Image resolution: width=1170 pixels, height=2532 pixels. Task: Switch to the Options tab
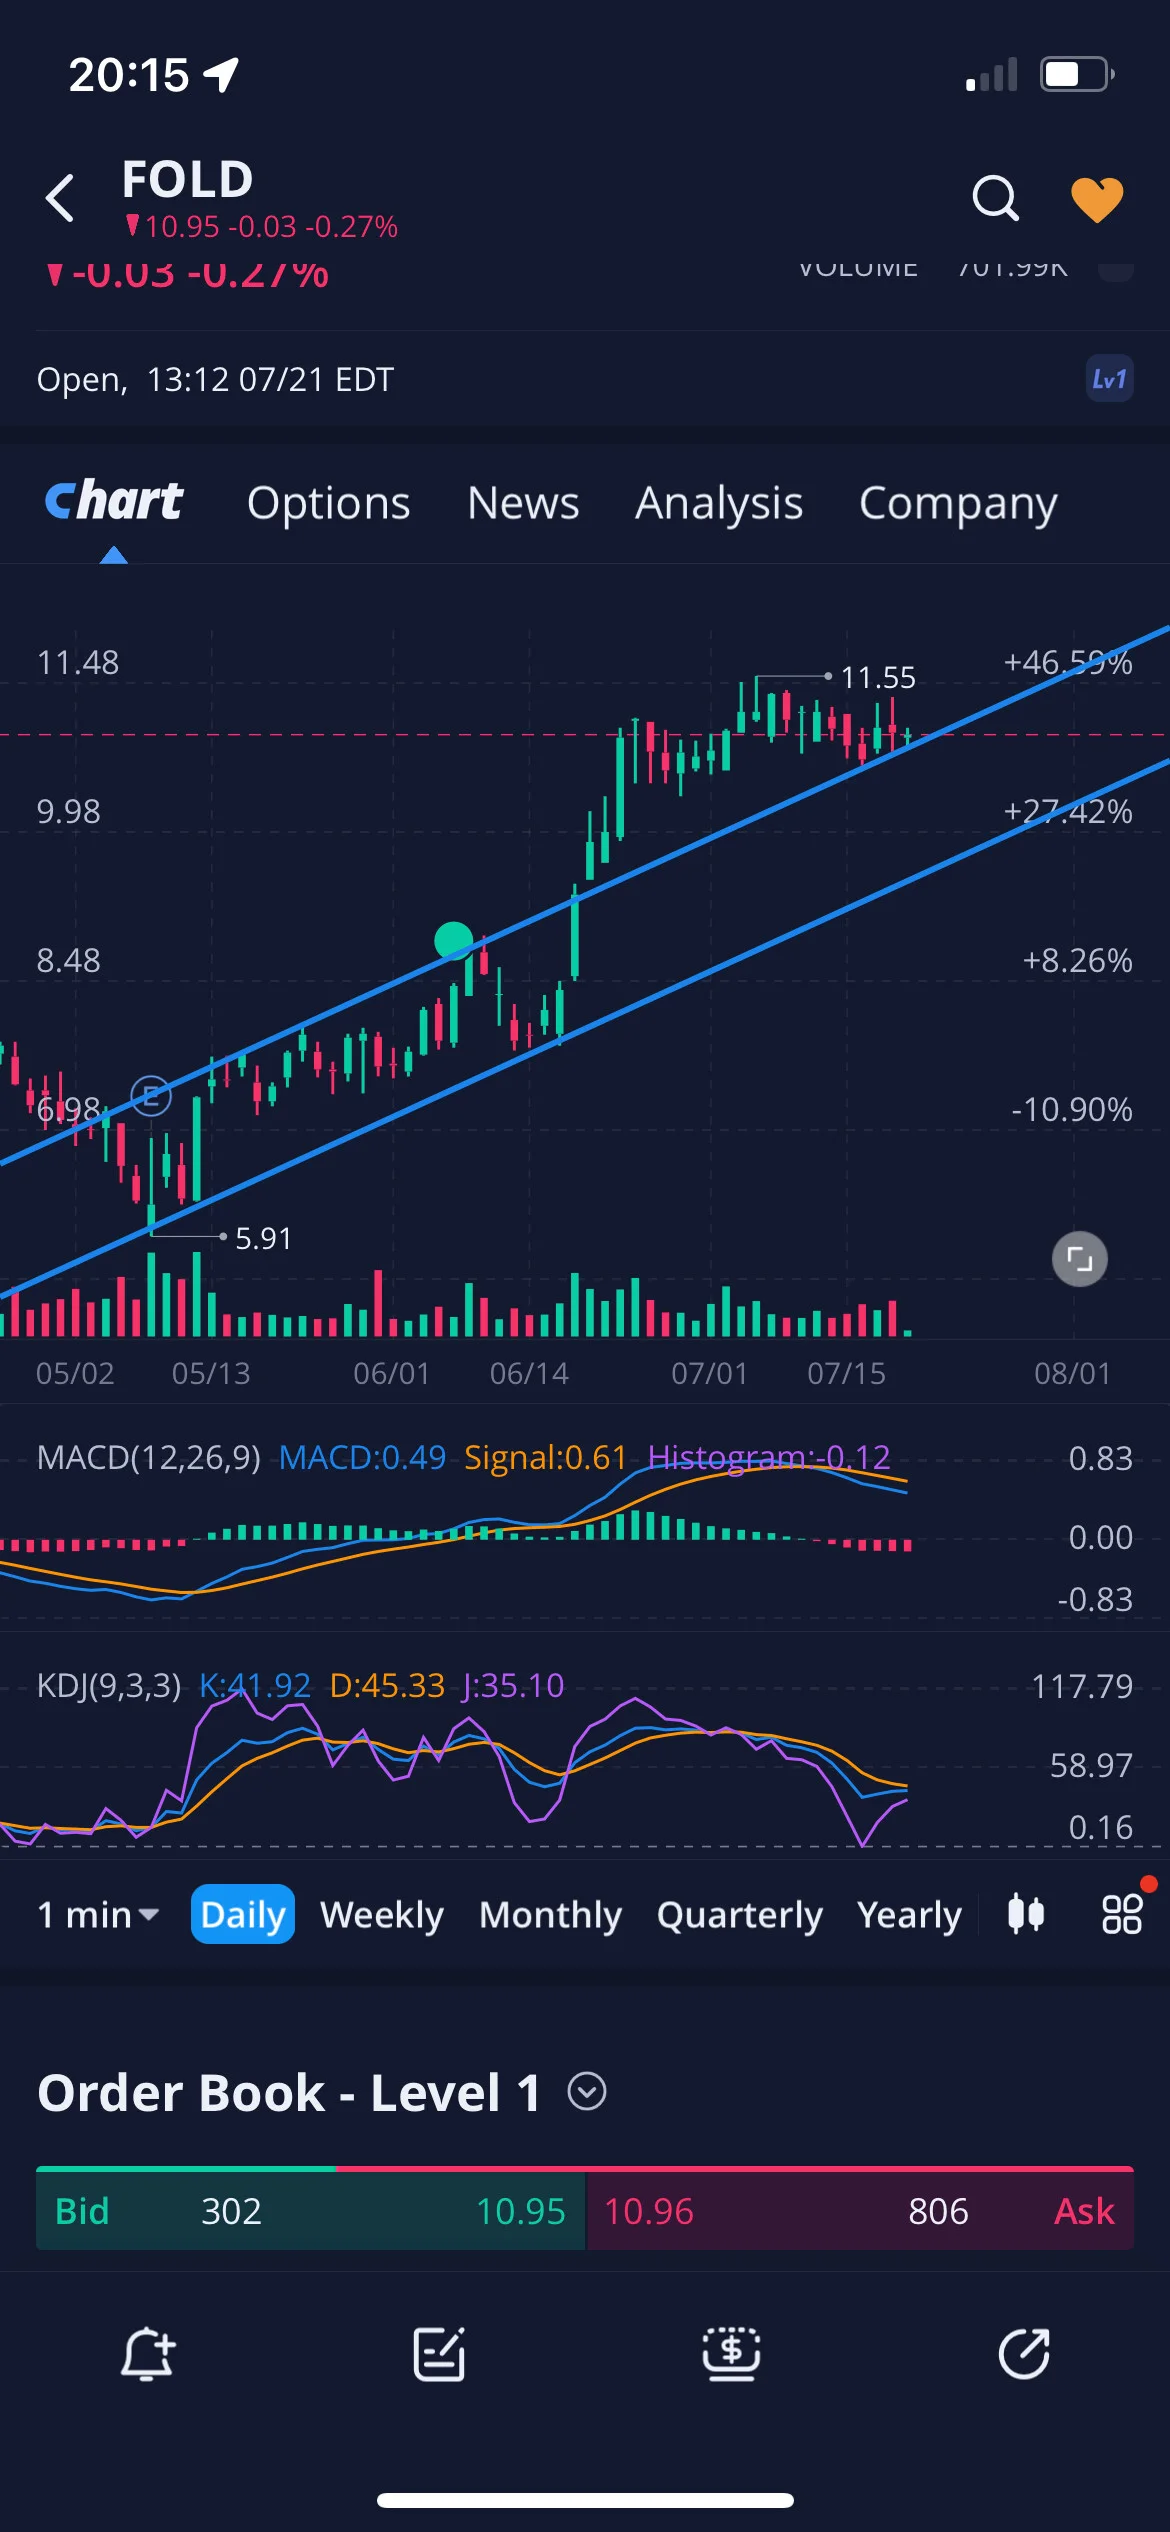(329, 503)
